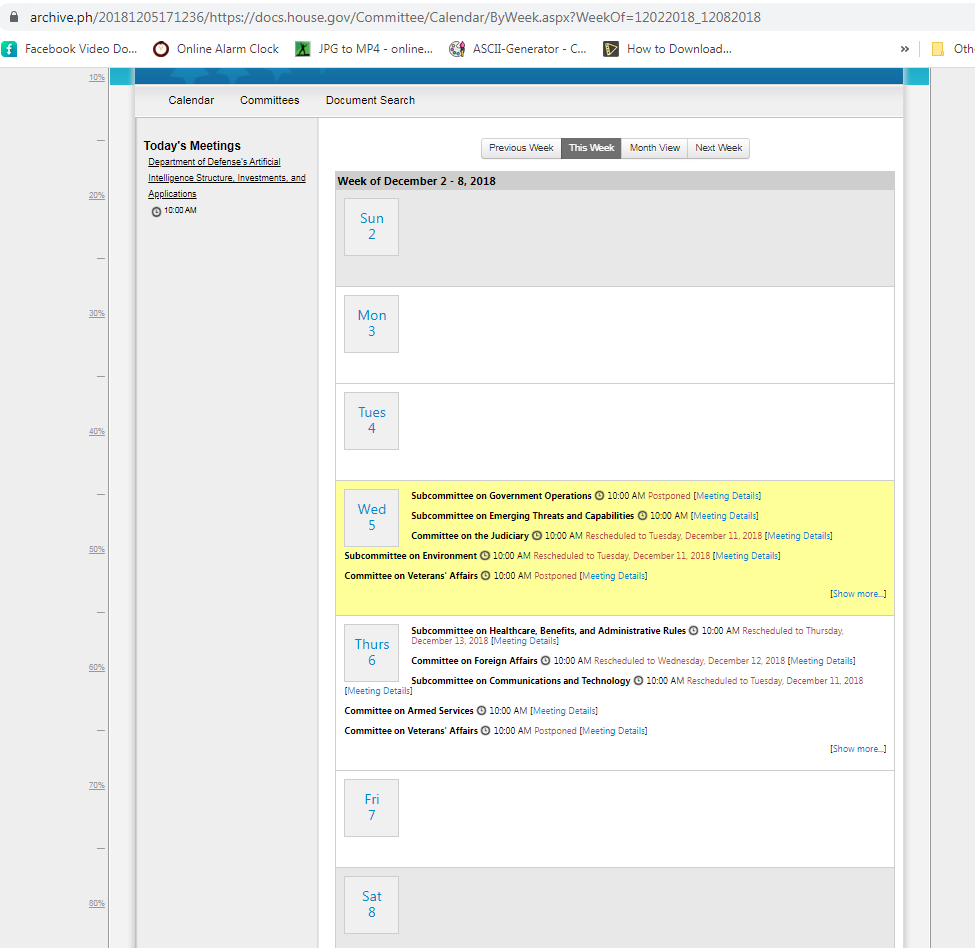Open Thurs 6 day tile
Image resolution: width=975 pixels, height=948 pixels.
click(x=371, y=653)
